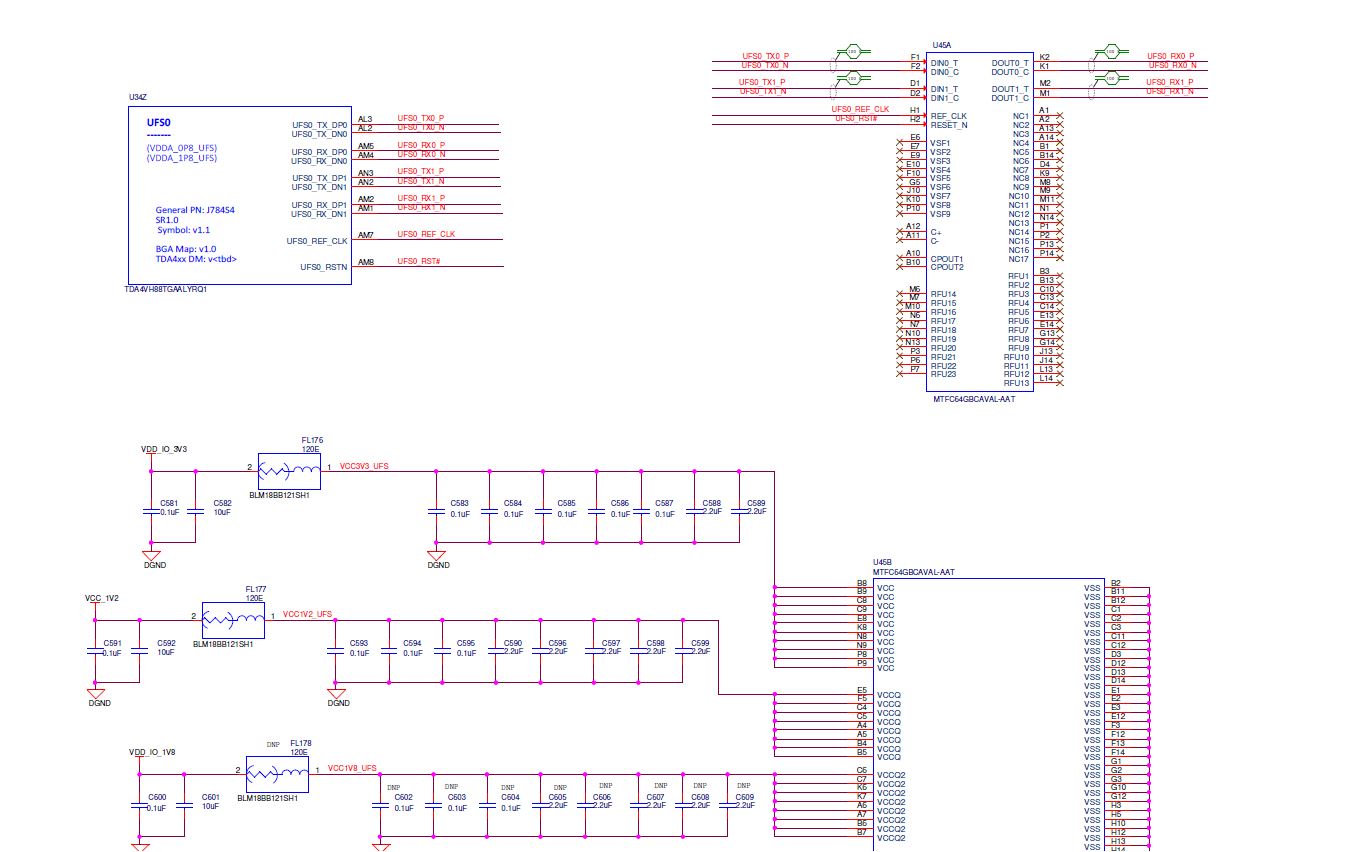Select the VCC1V2_UFS net label

tap(308, 614)
